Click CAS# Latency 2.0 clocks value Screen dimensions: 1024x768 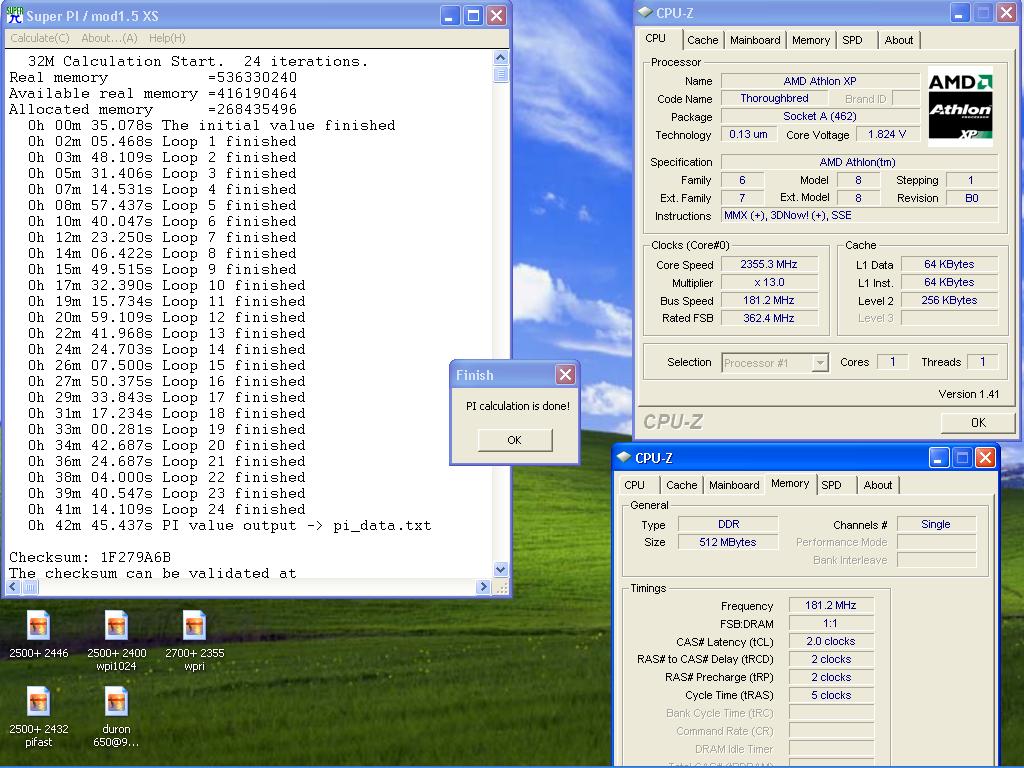pyautogui.click(x=831, y=641)
